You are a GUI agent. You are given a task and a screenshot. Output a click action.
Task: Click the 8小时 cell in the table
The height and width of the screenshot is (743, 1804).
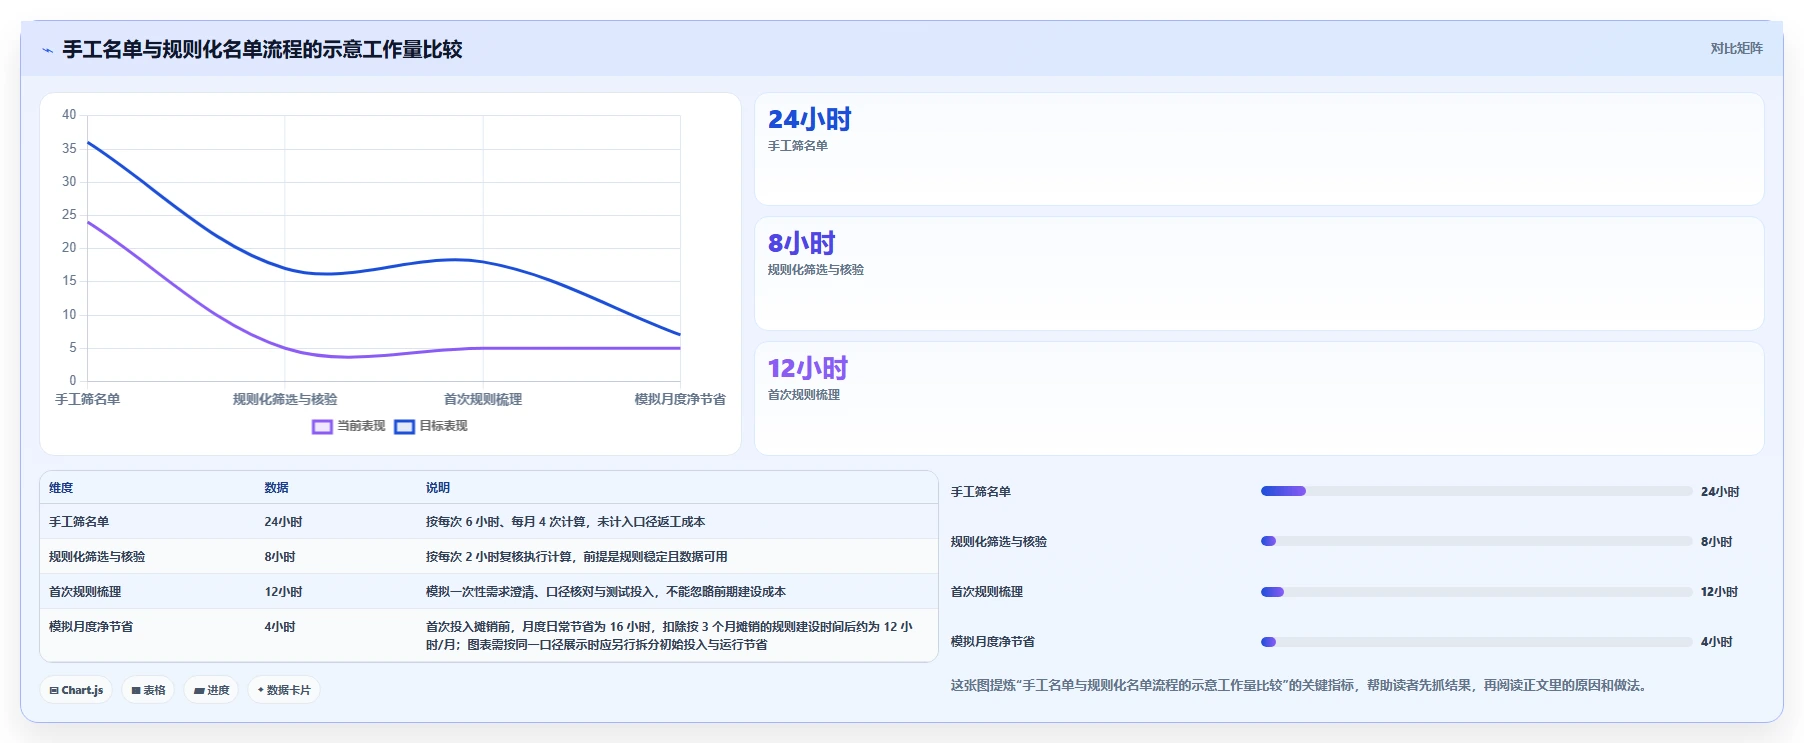(x=279, y=557)
